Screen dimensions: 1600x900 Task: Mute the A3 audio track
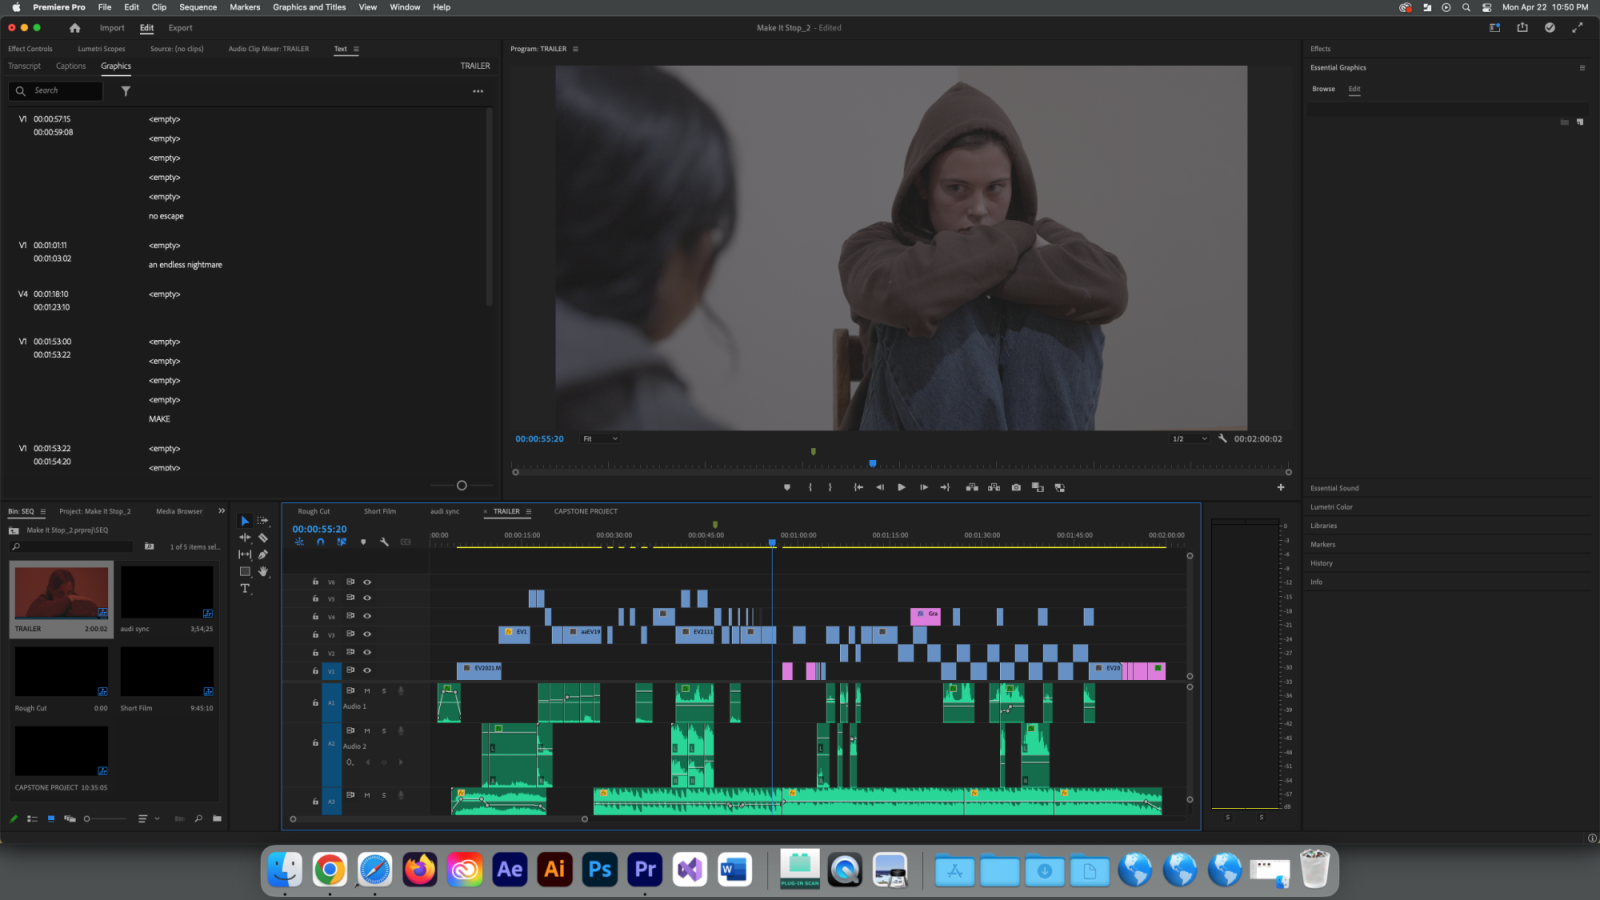pos(367,795)
